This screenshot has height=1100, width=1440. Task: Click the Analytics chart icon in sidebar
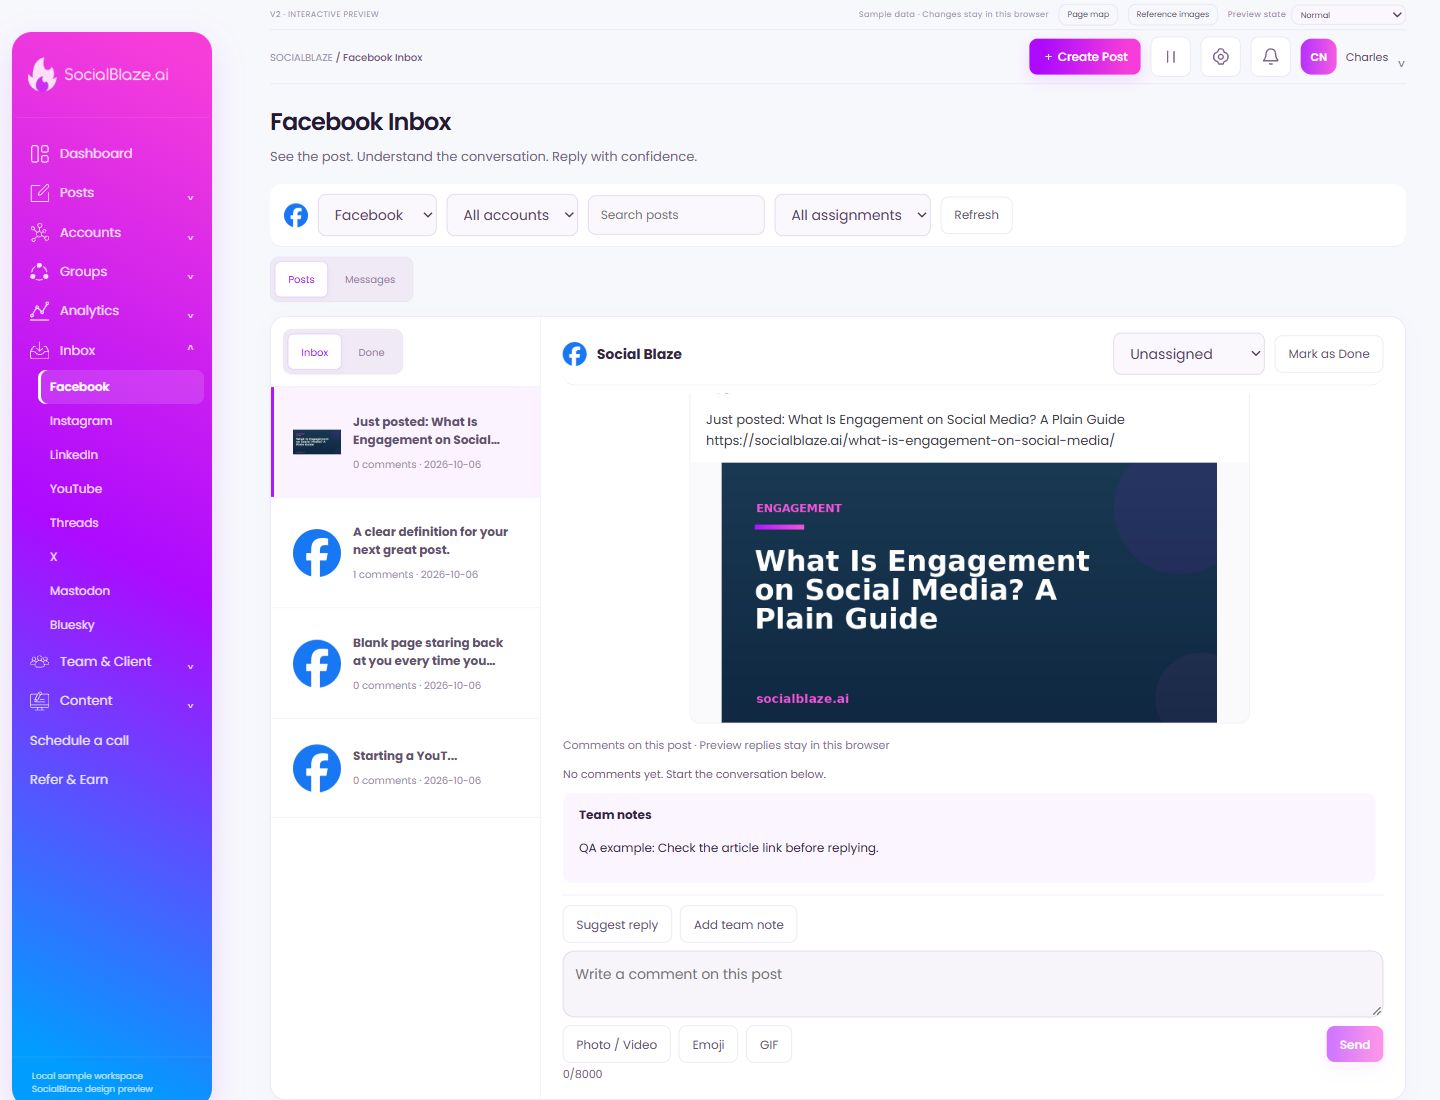[40, 311]
